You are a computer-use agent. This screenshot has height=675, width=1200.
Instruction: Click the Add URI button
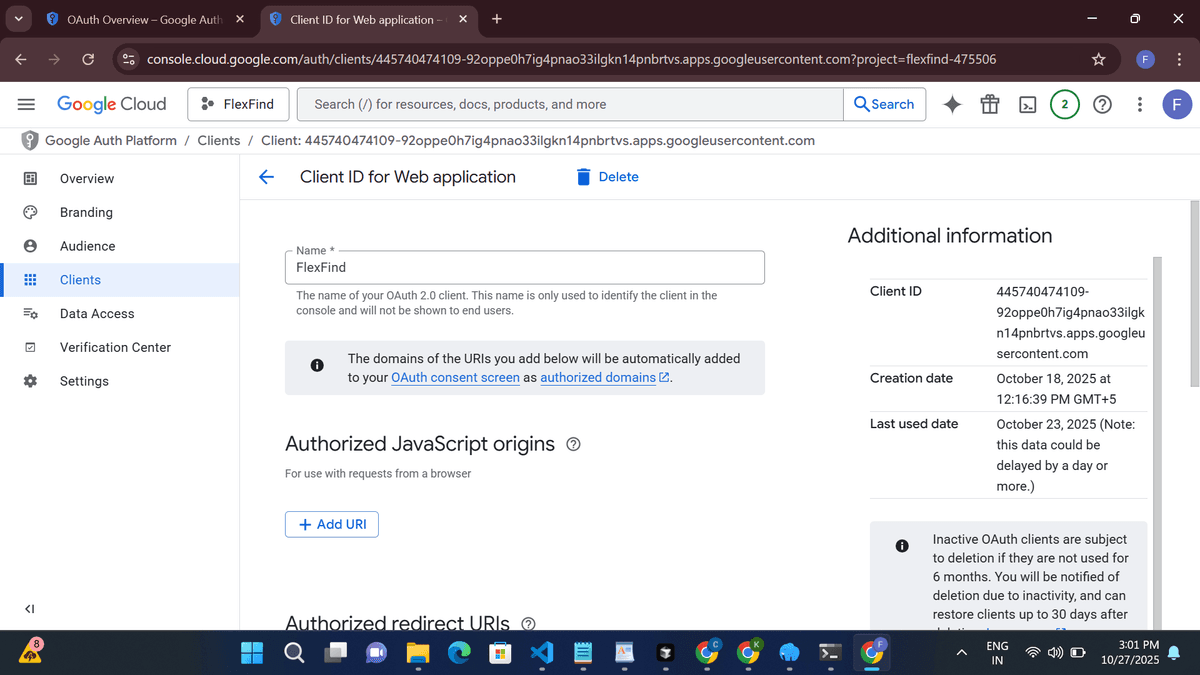[x=332, y=524]
